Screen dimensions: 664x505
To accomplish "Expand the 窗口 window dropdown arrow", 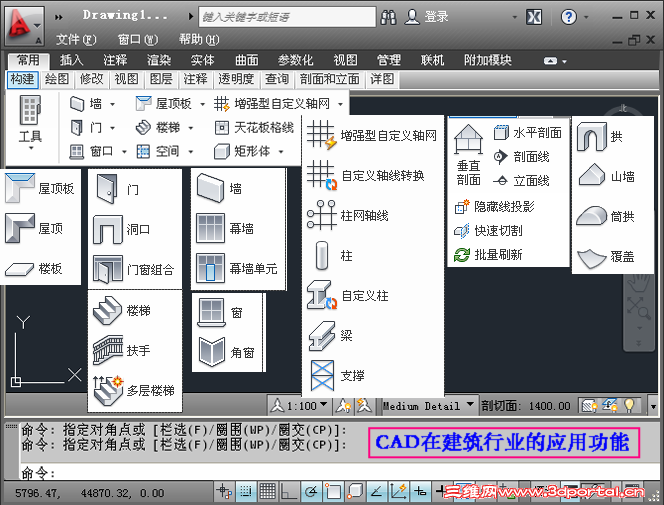I will pos(124,151).
